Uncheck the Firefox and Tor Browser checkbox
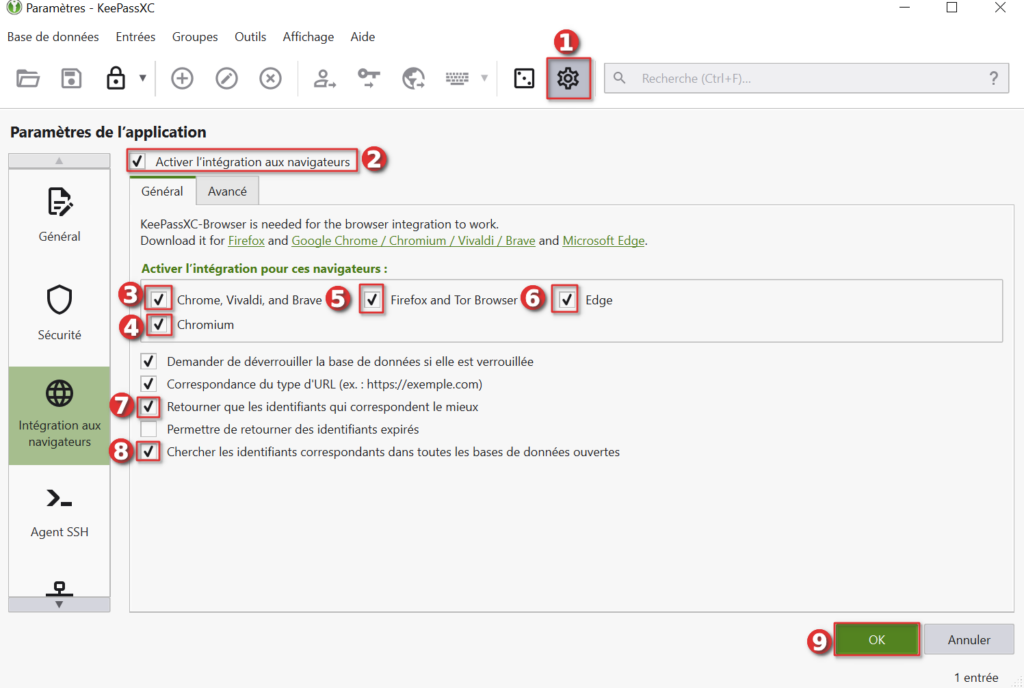 pos(372,299)
